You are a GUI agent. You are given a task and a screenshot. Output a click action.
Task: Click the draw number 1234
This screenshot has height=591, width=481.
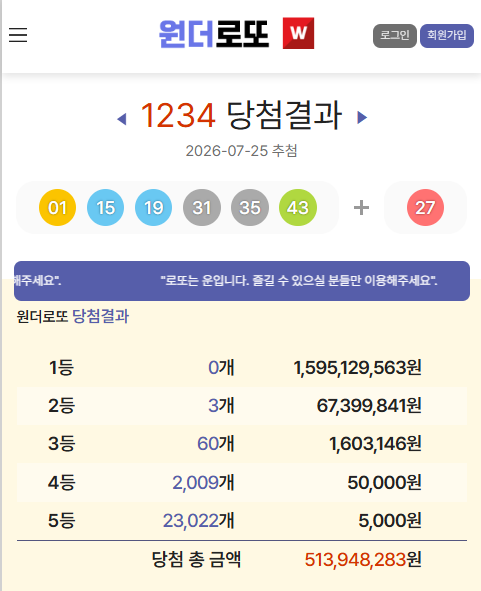(178, 115)
